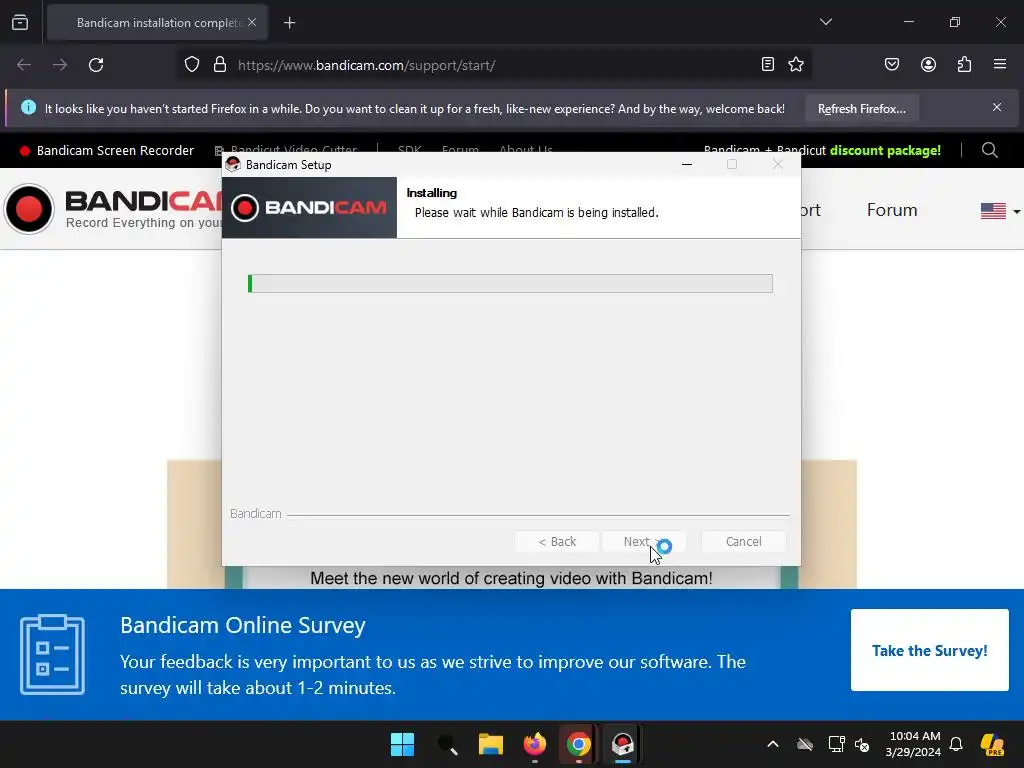Open extensions puzzle icon
The height and width of the screenshot is (768, 1024).
pos(964,64)
